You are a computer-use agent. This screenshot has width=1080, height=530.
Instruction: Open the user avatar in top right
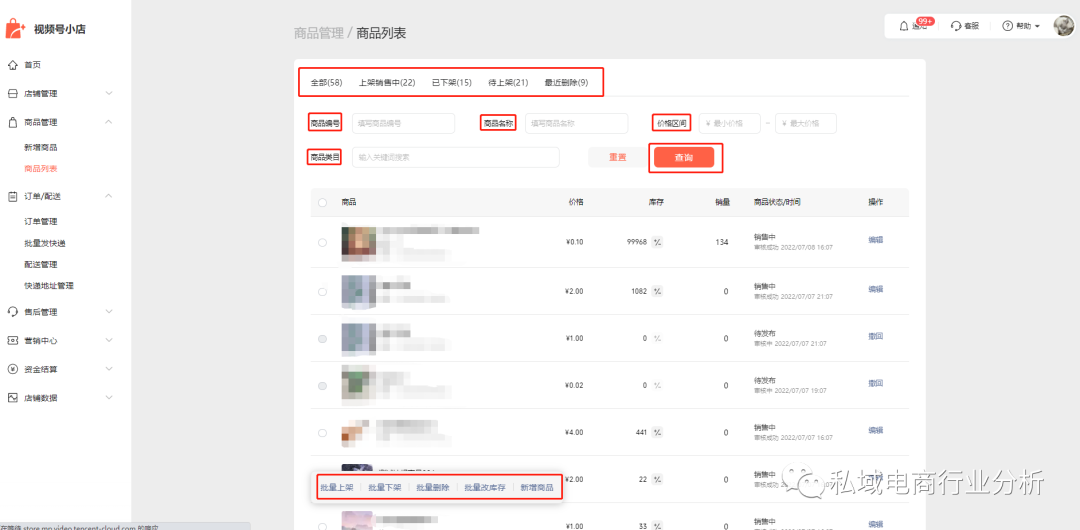pos(1064,26)
